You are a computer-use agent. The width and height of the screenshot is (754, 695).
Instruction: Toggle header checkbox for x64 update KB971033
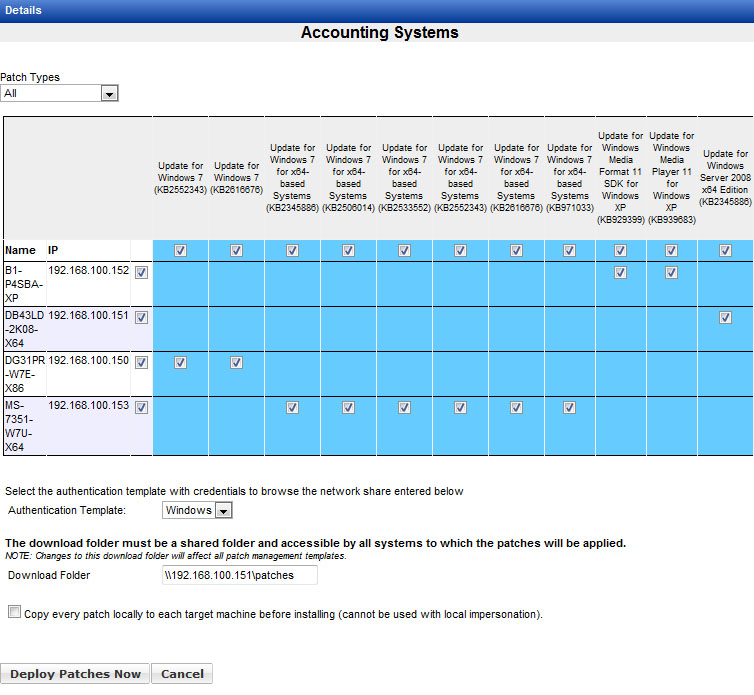tap(569, 251)
